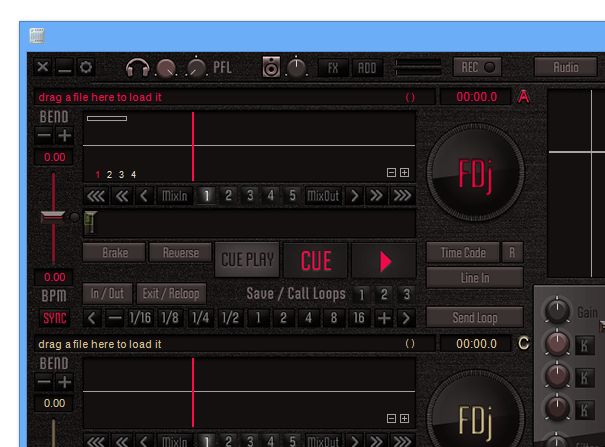Step back with single left arrow on deck A

point(144,196)
